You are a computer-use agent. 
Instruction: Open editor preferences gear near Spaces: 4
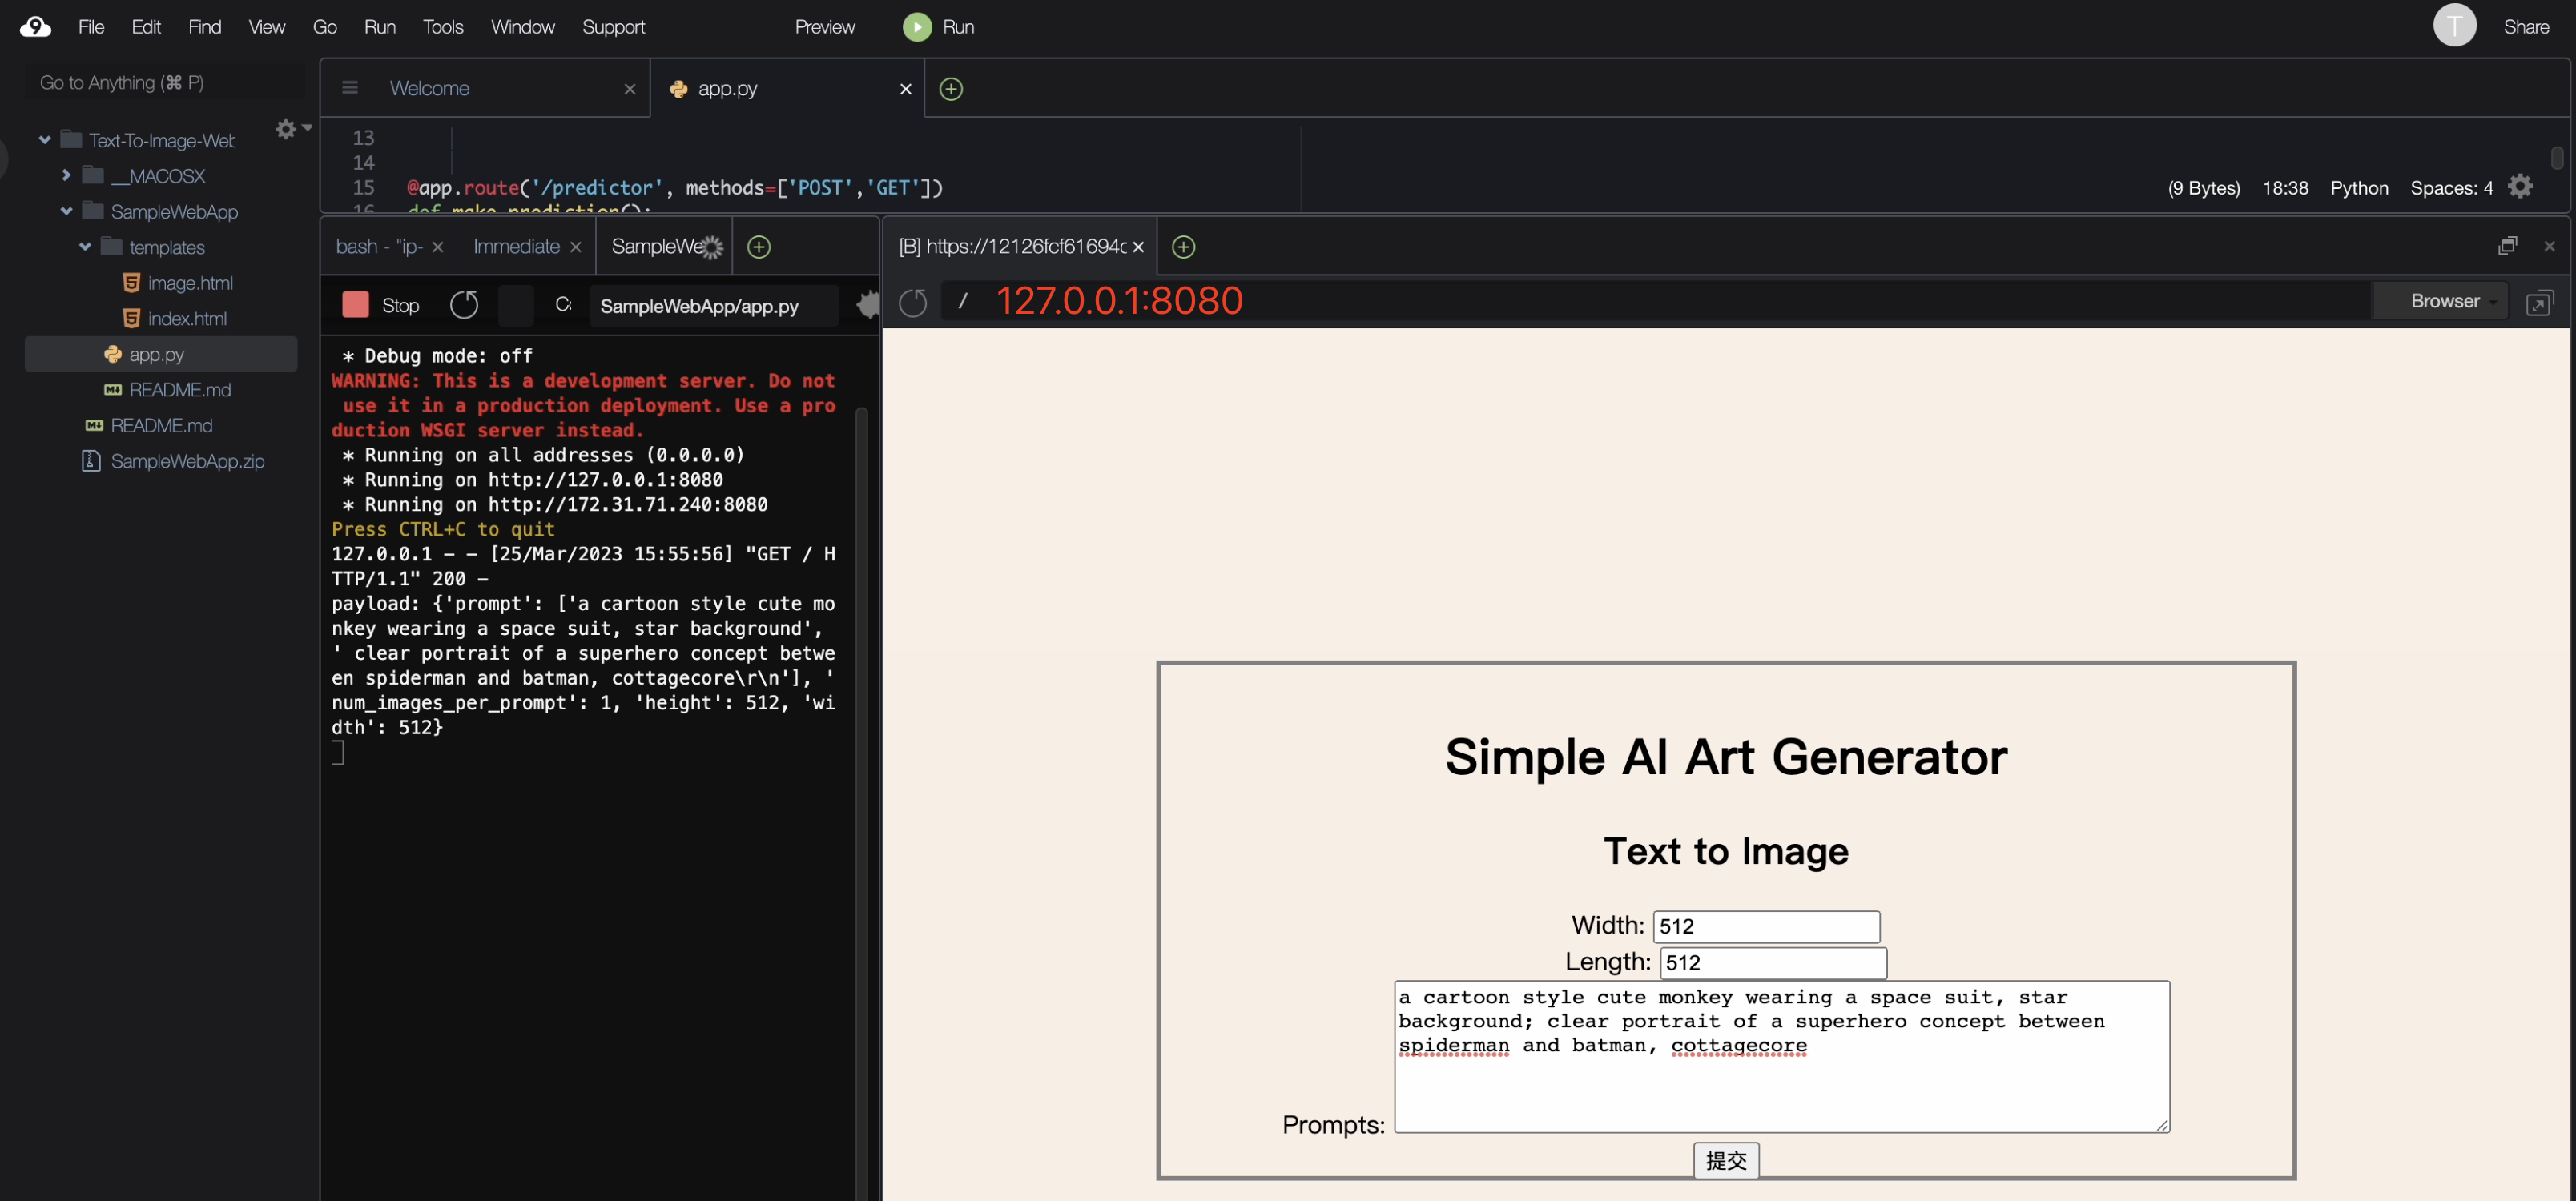pos(2520,187)
